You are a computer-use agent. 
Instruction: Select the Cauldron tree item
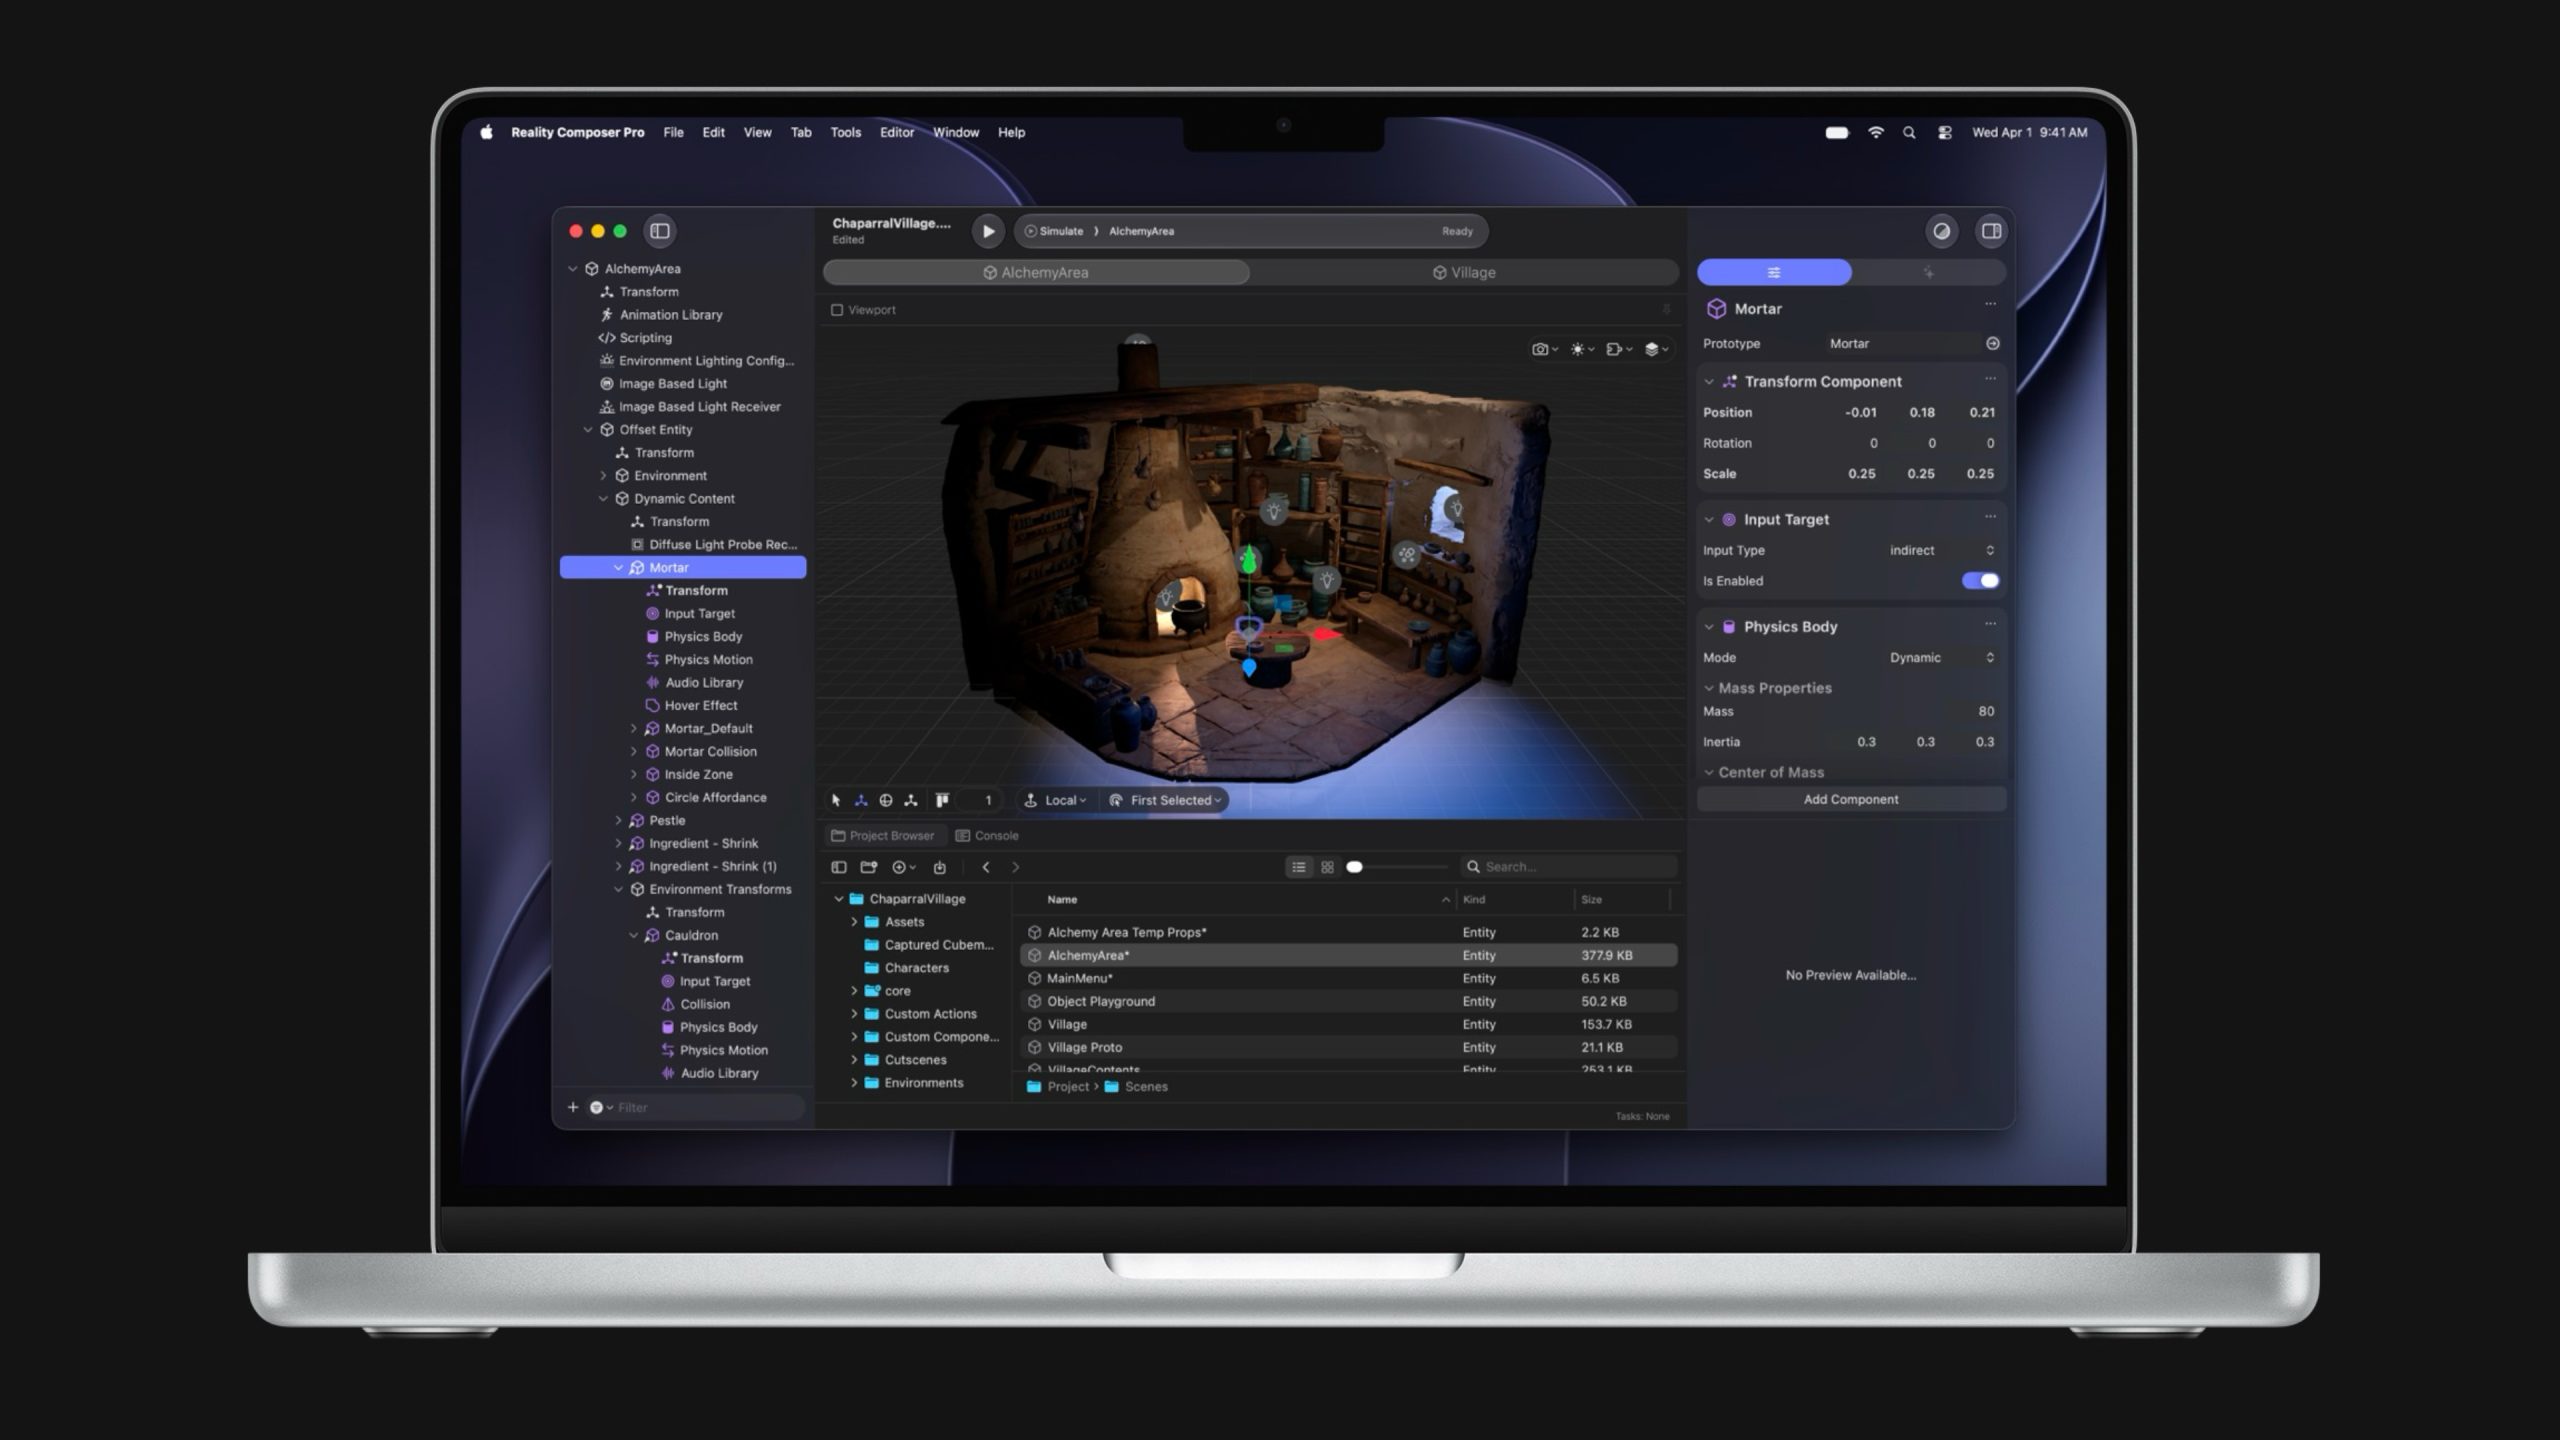click(691, 936)
